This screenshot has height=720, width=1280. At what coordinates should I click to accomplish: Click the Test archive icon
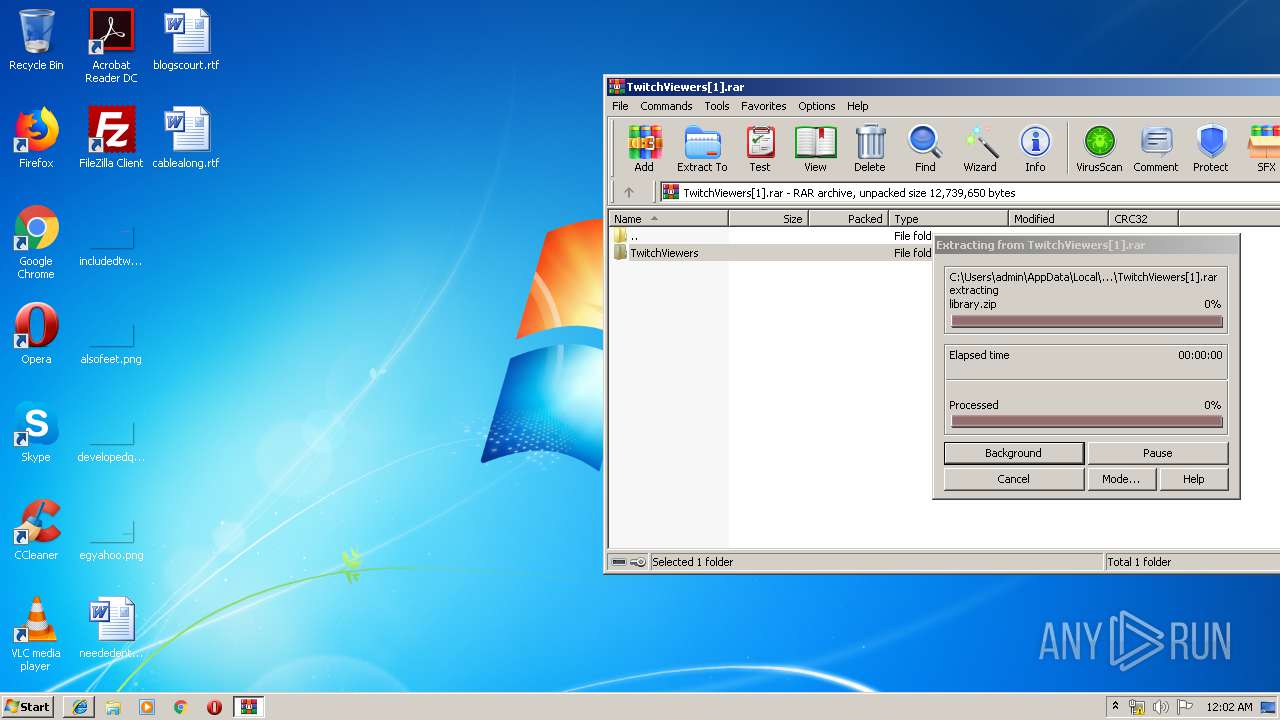point(760,148)
